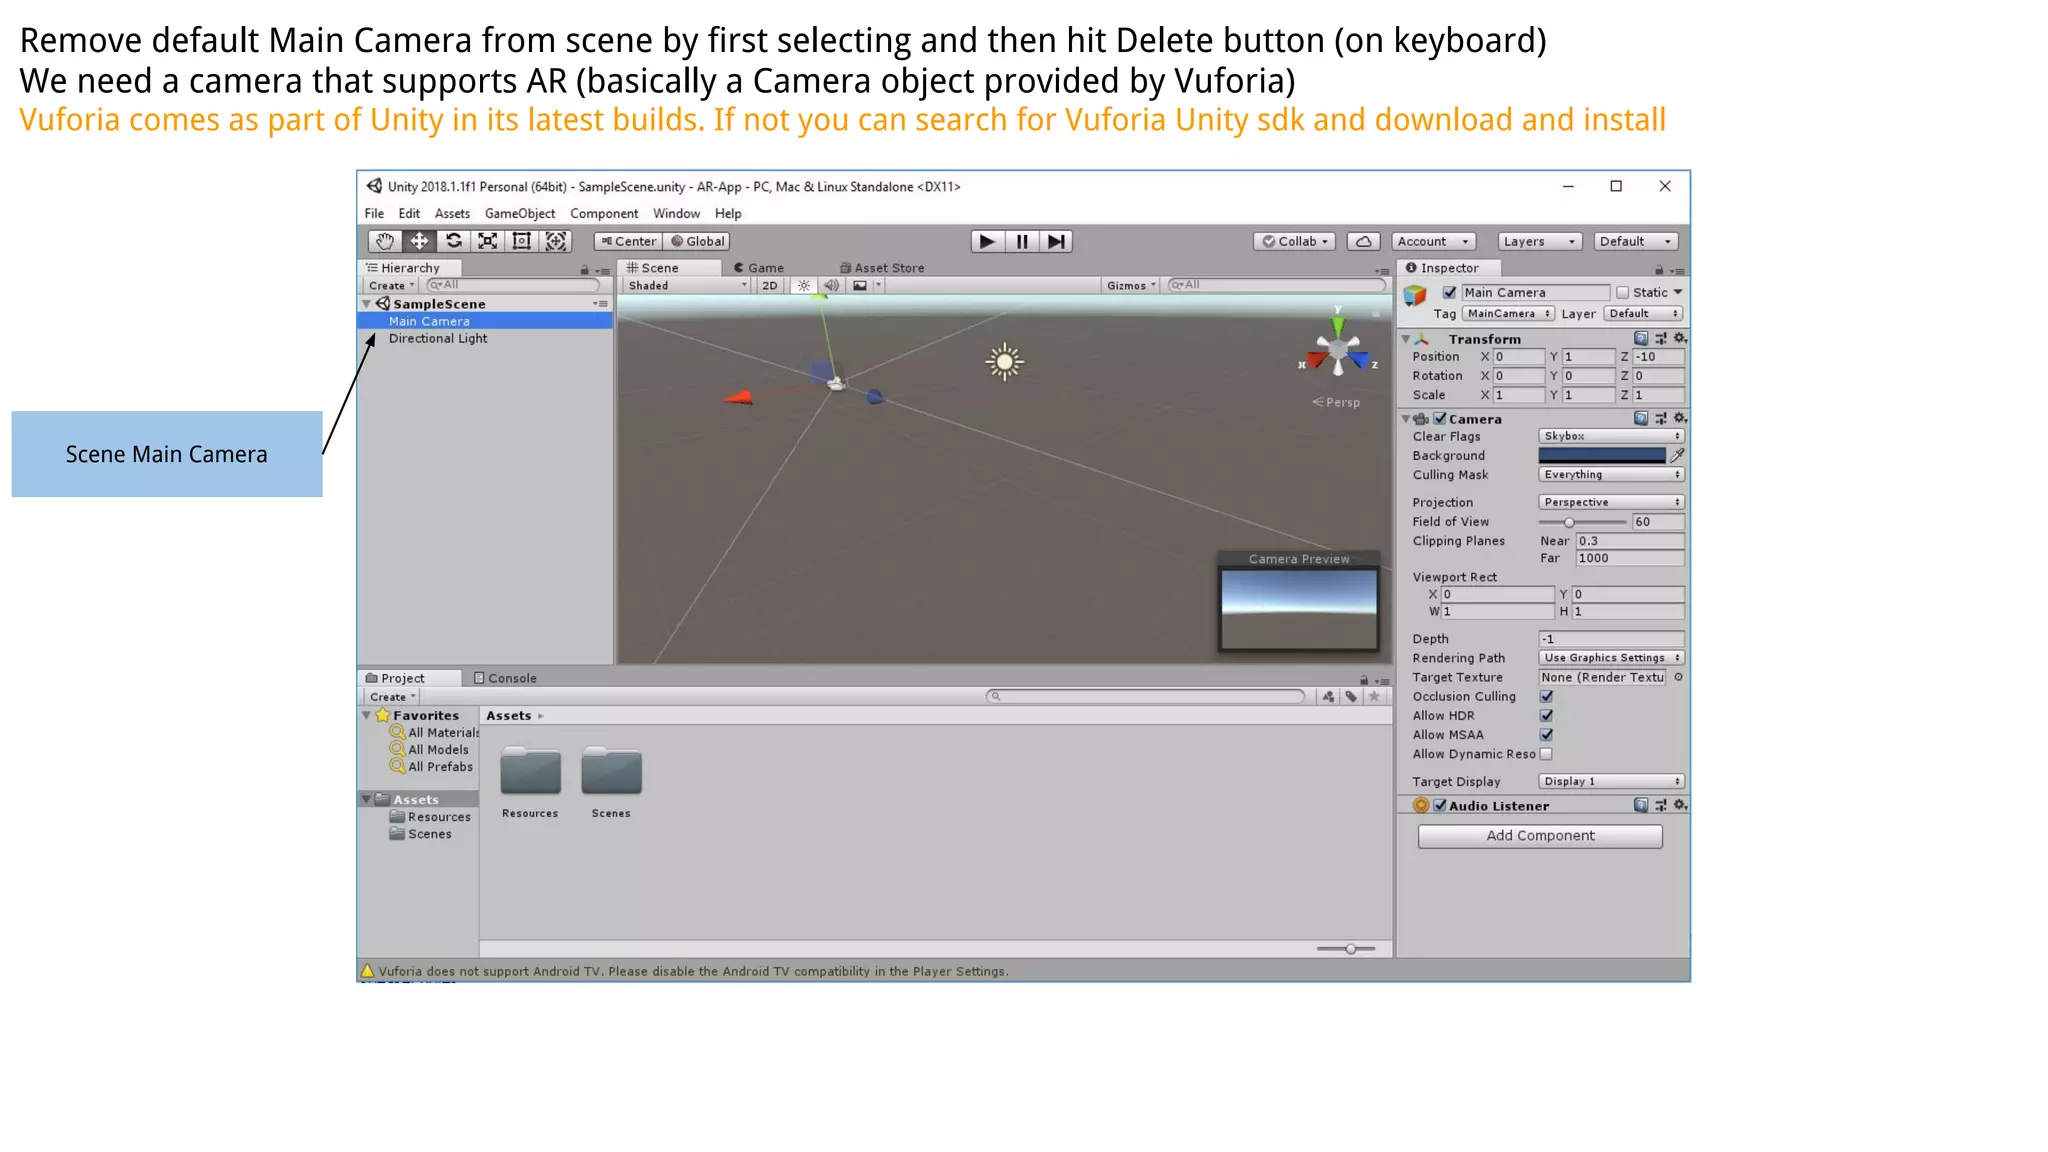2048x1152 pixels.
Task: Click the Background color swatch
Action: coord(1602,455)
